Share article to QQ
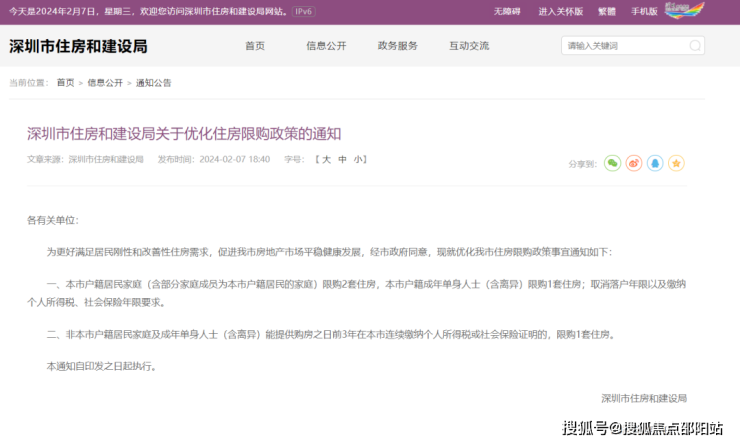Viewport: 740px width, 444px height. [x=655, y=163]
